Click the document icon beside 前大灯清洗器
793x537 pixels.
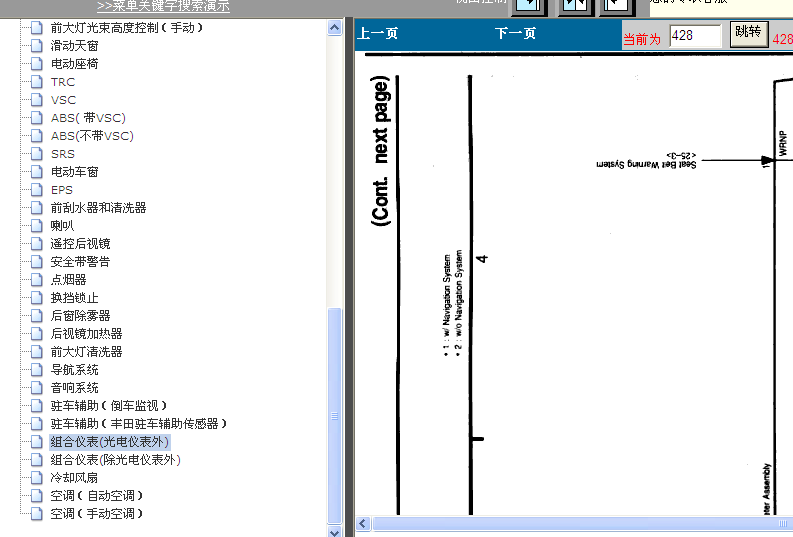tap(36, 352)
